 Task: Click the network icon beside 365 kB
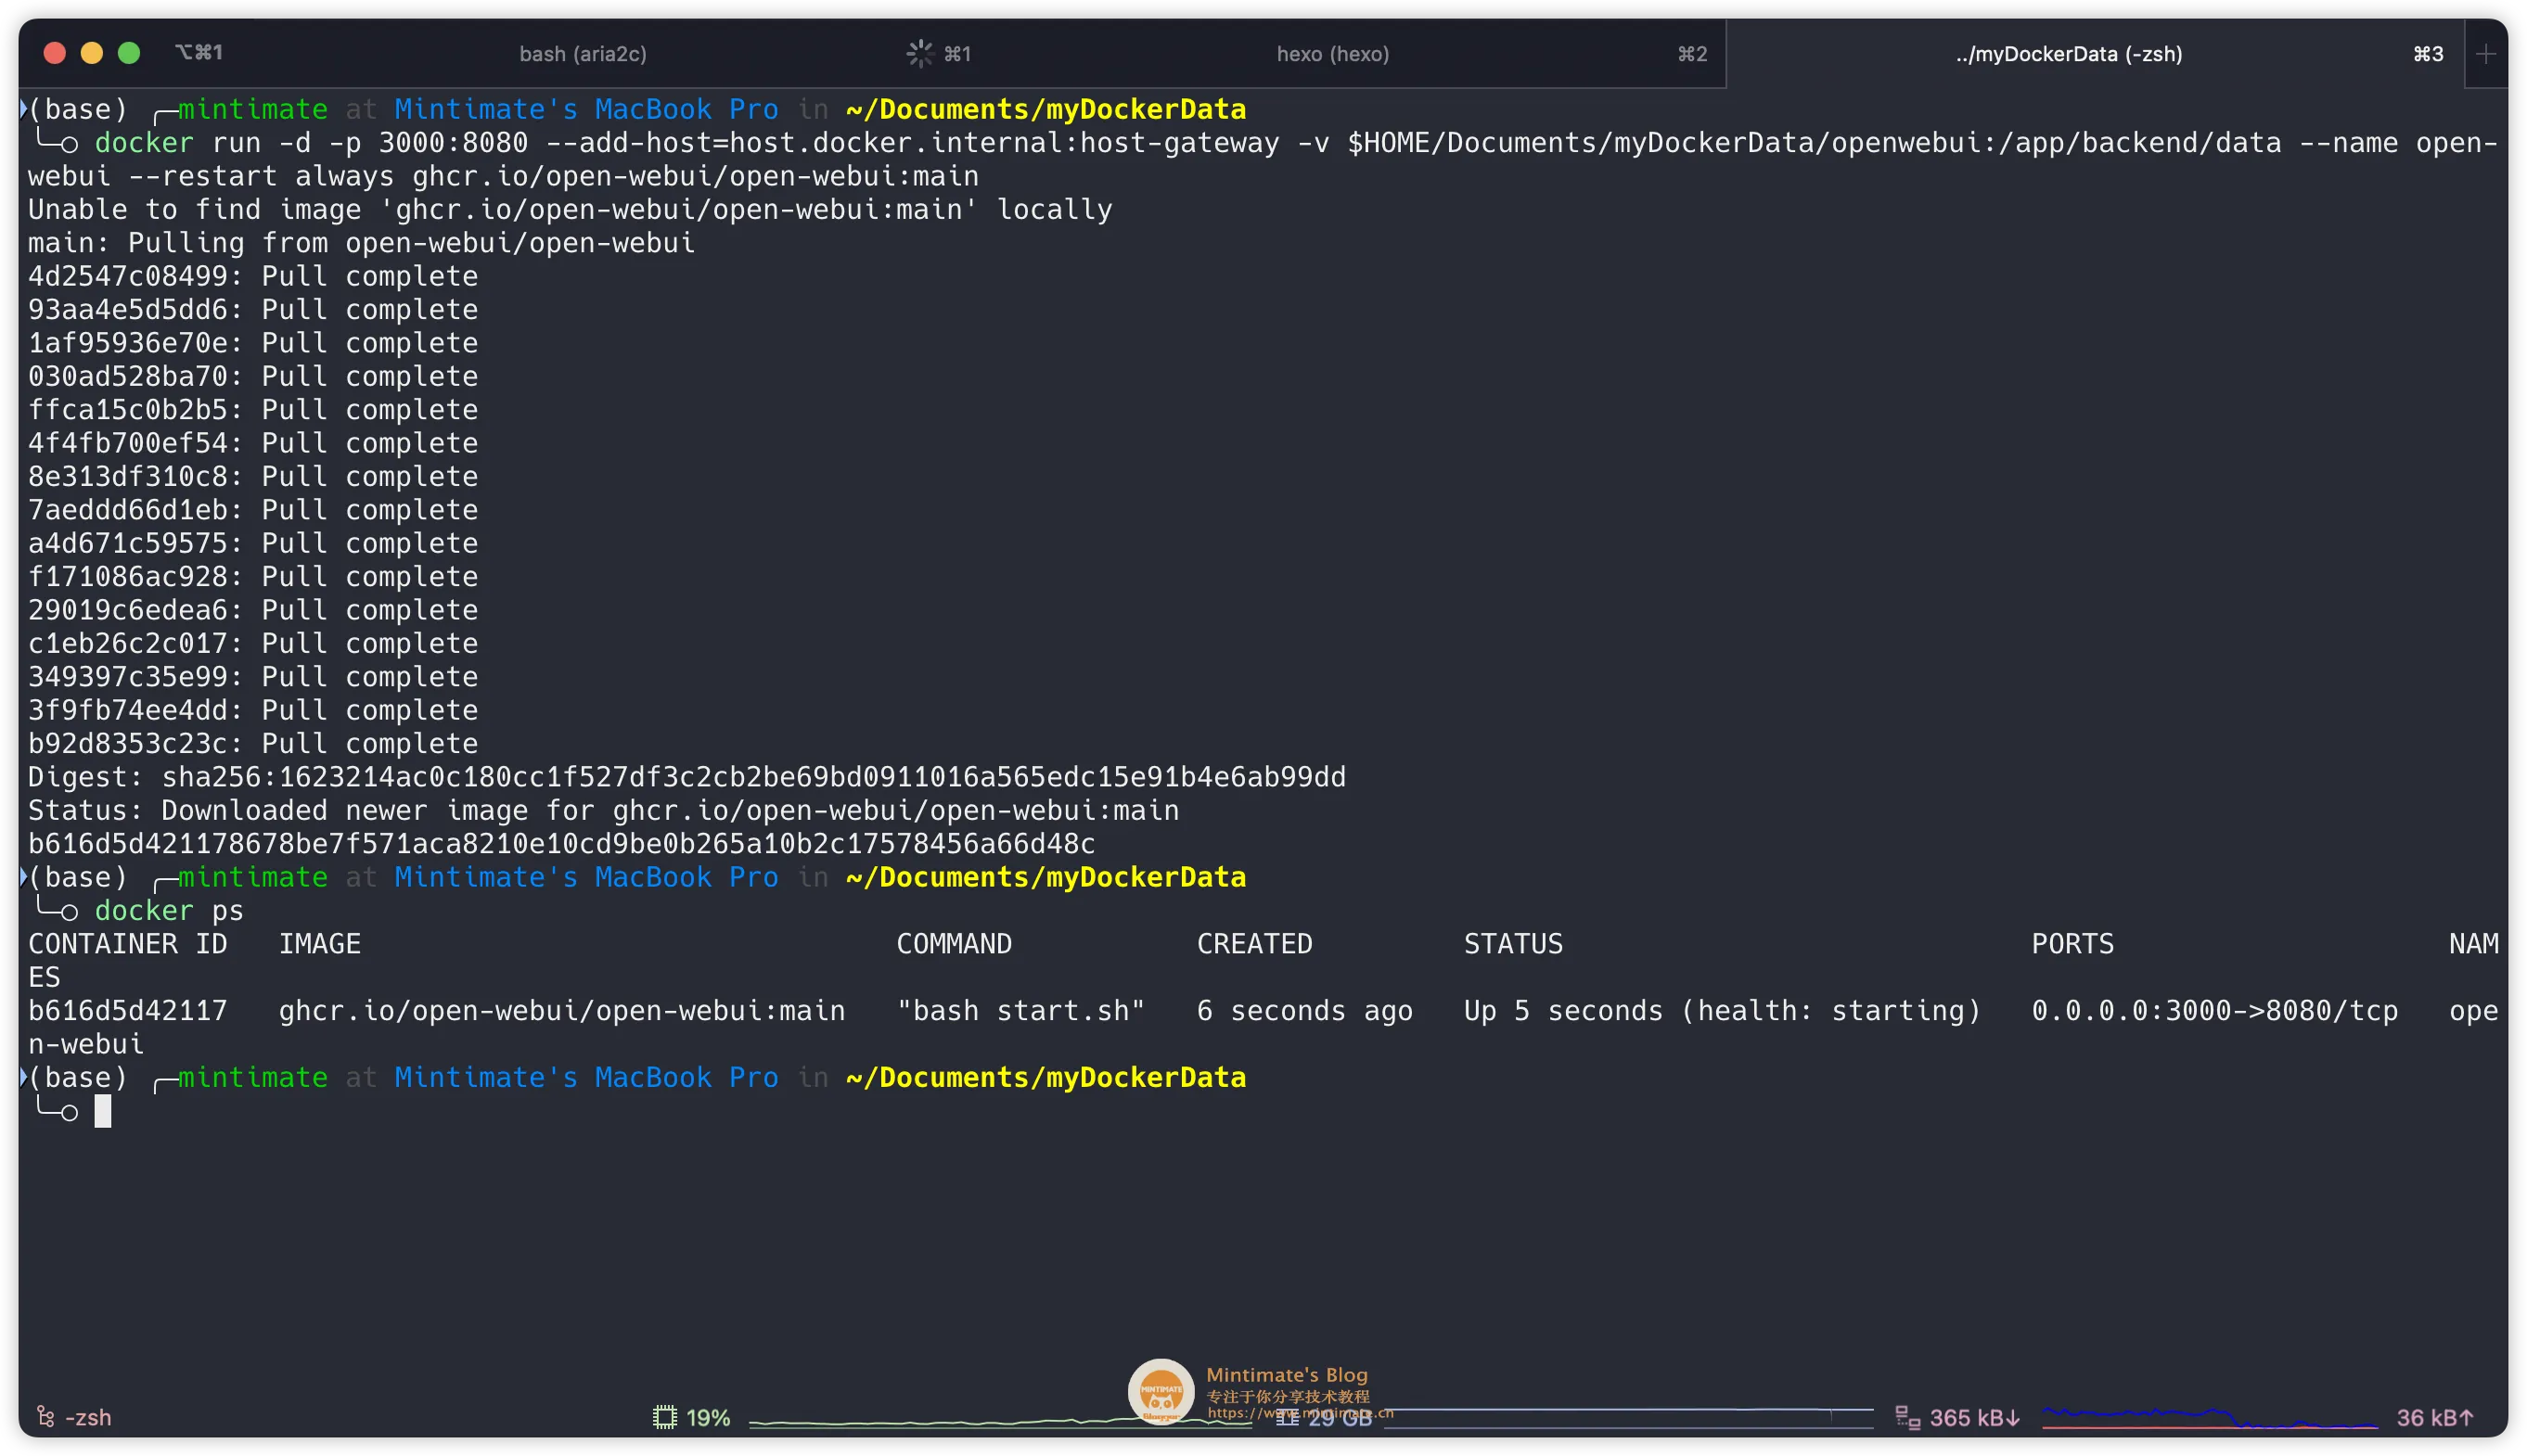click(x=1907, y=1417)
